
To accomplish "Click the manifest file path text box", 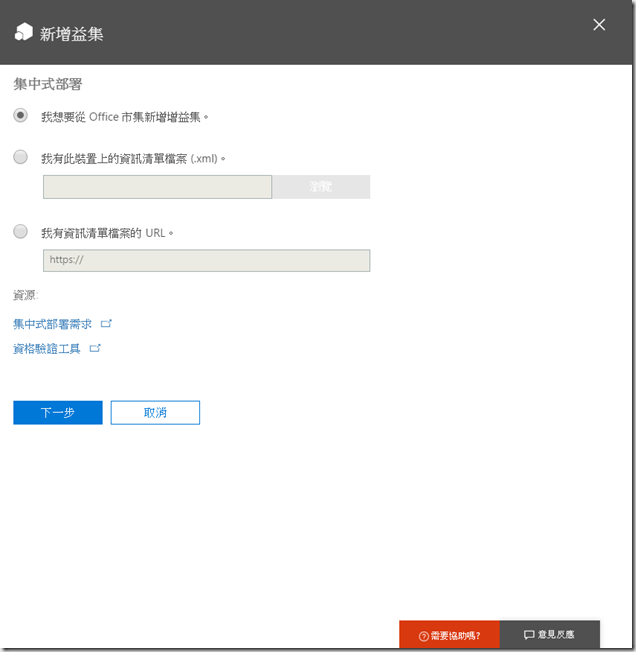I will 157,187.
